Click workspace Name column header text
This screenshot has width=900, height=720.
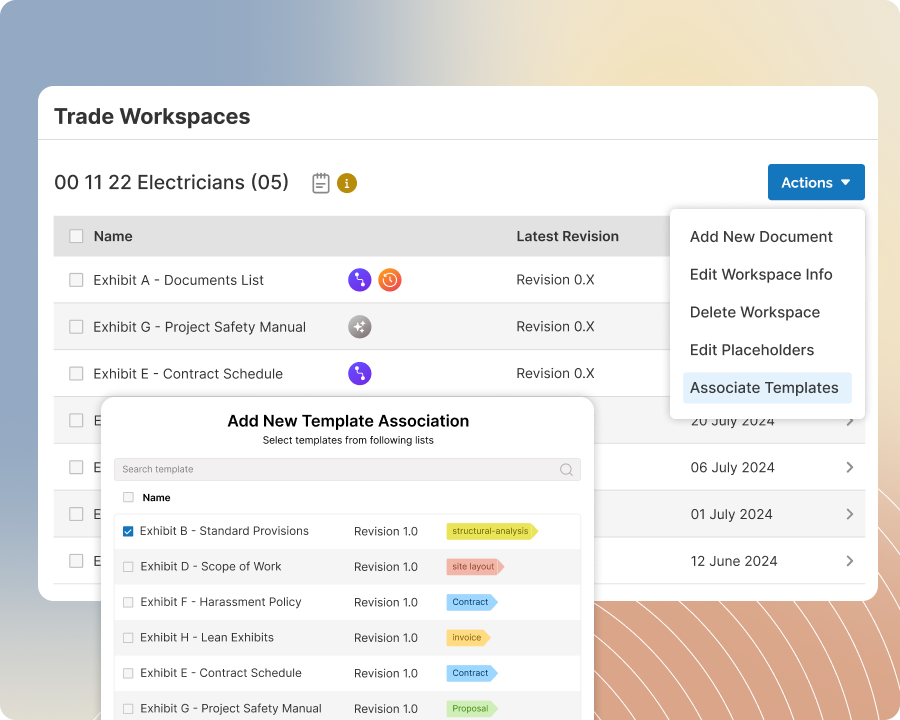(113, 237)
